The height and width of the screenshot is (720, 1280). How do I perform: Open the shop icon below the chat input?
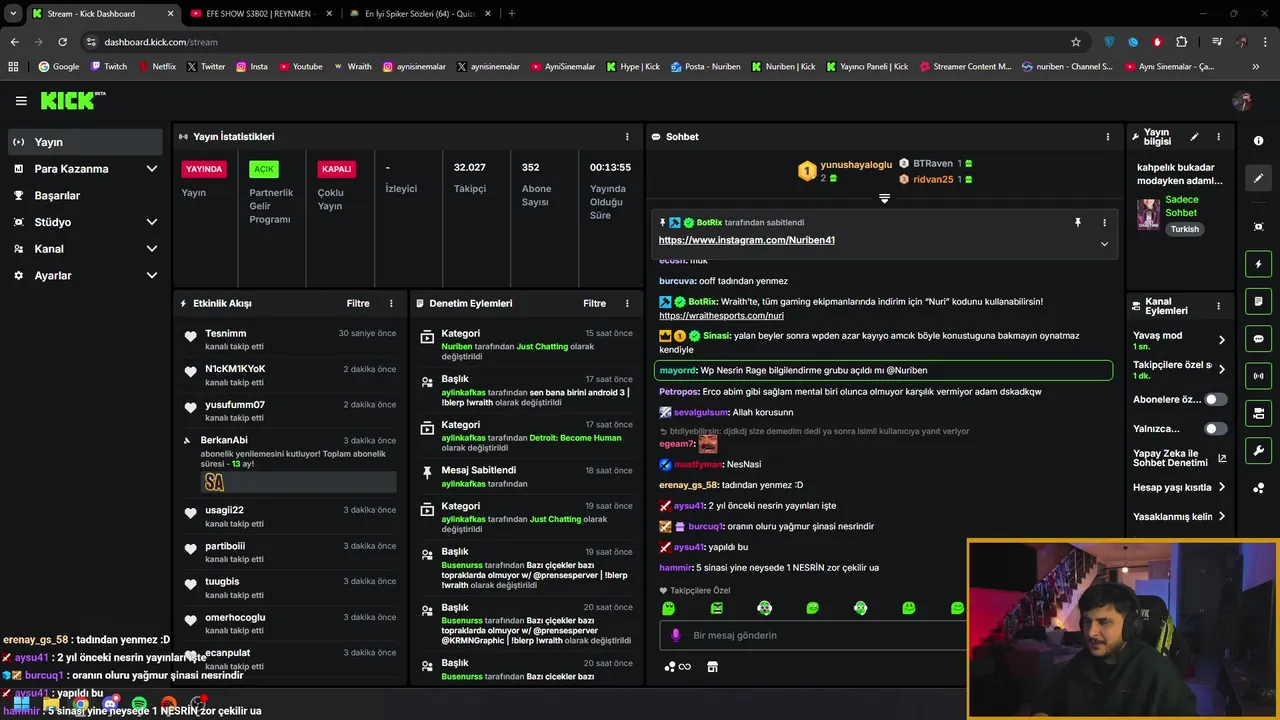point(712,667)
